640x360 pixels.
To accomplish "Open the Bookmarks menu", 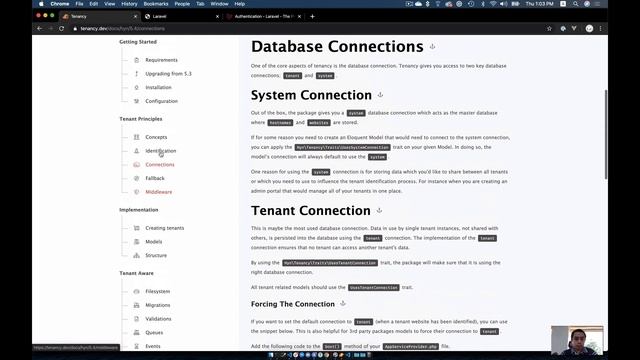I will 156,4.
